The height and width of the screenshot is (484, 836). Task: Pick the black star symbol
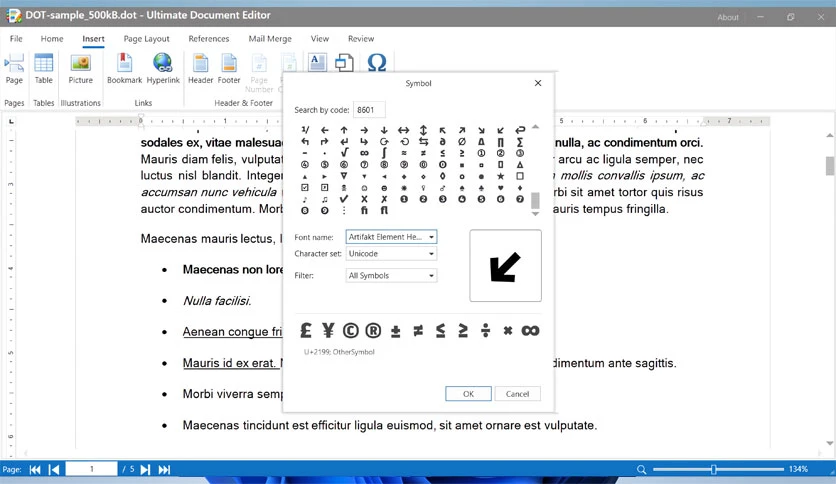(x=500, y=176)
